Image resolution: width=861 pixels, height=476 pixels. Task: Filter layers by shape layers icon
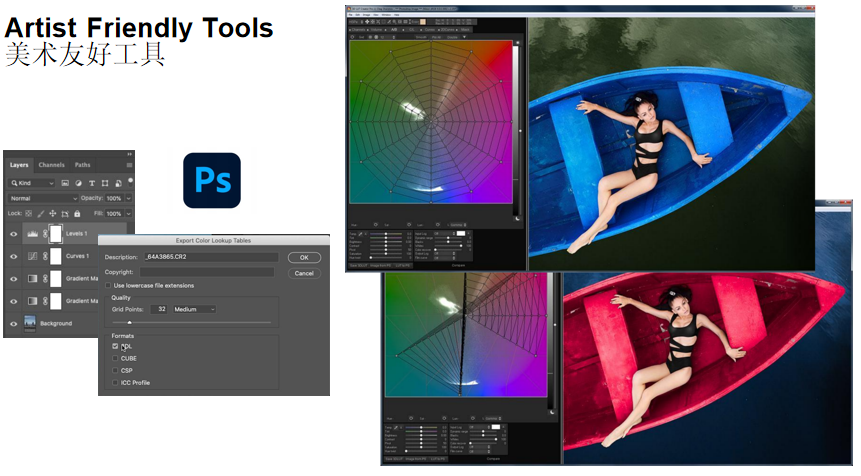pos(104,184)
